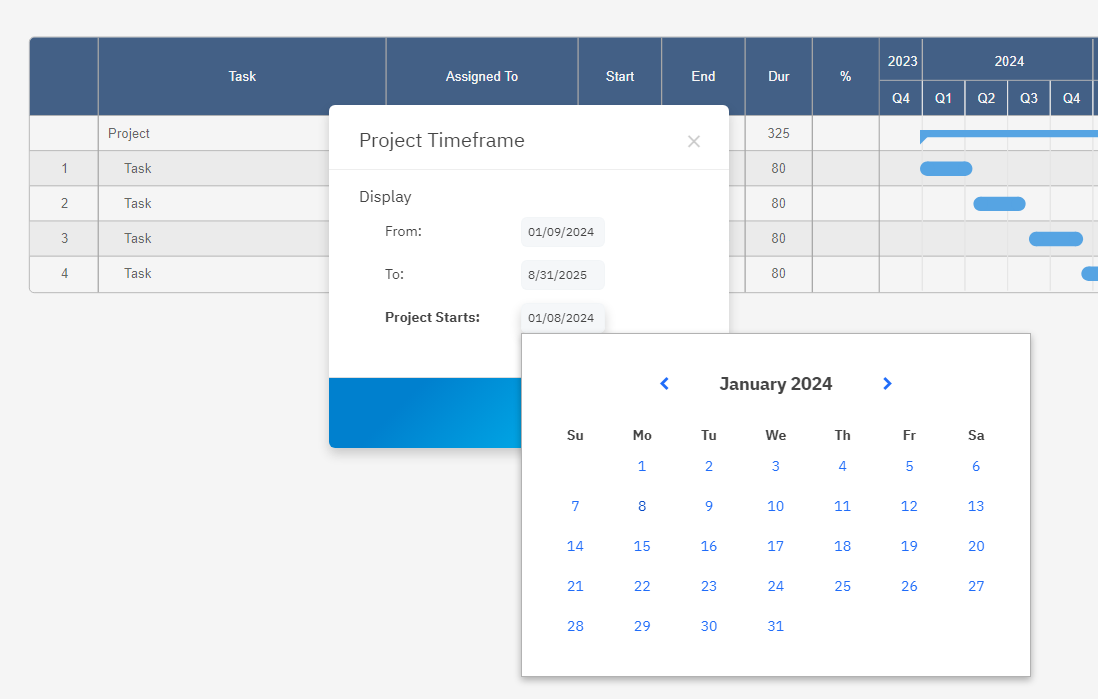Click the blue button below the Display section
This screenshot has height=699, width=1098.
pyautogui.click(x=425, y=412)
